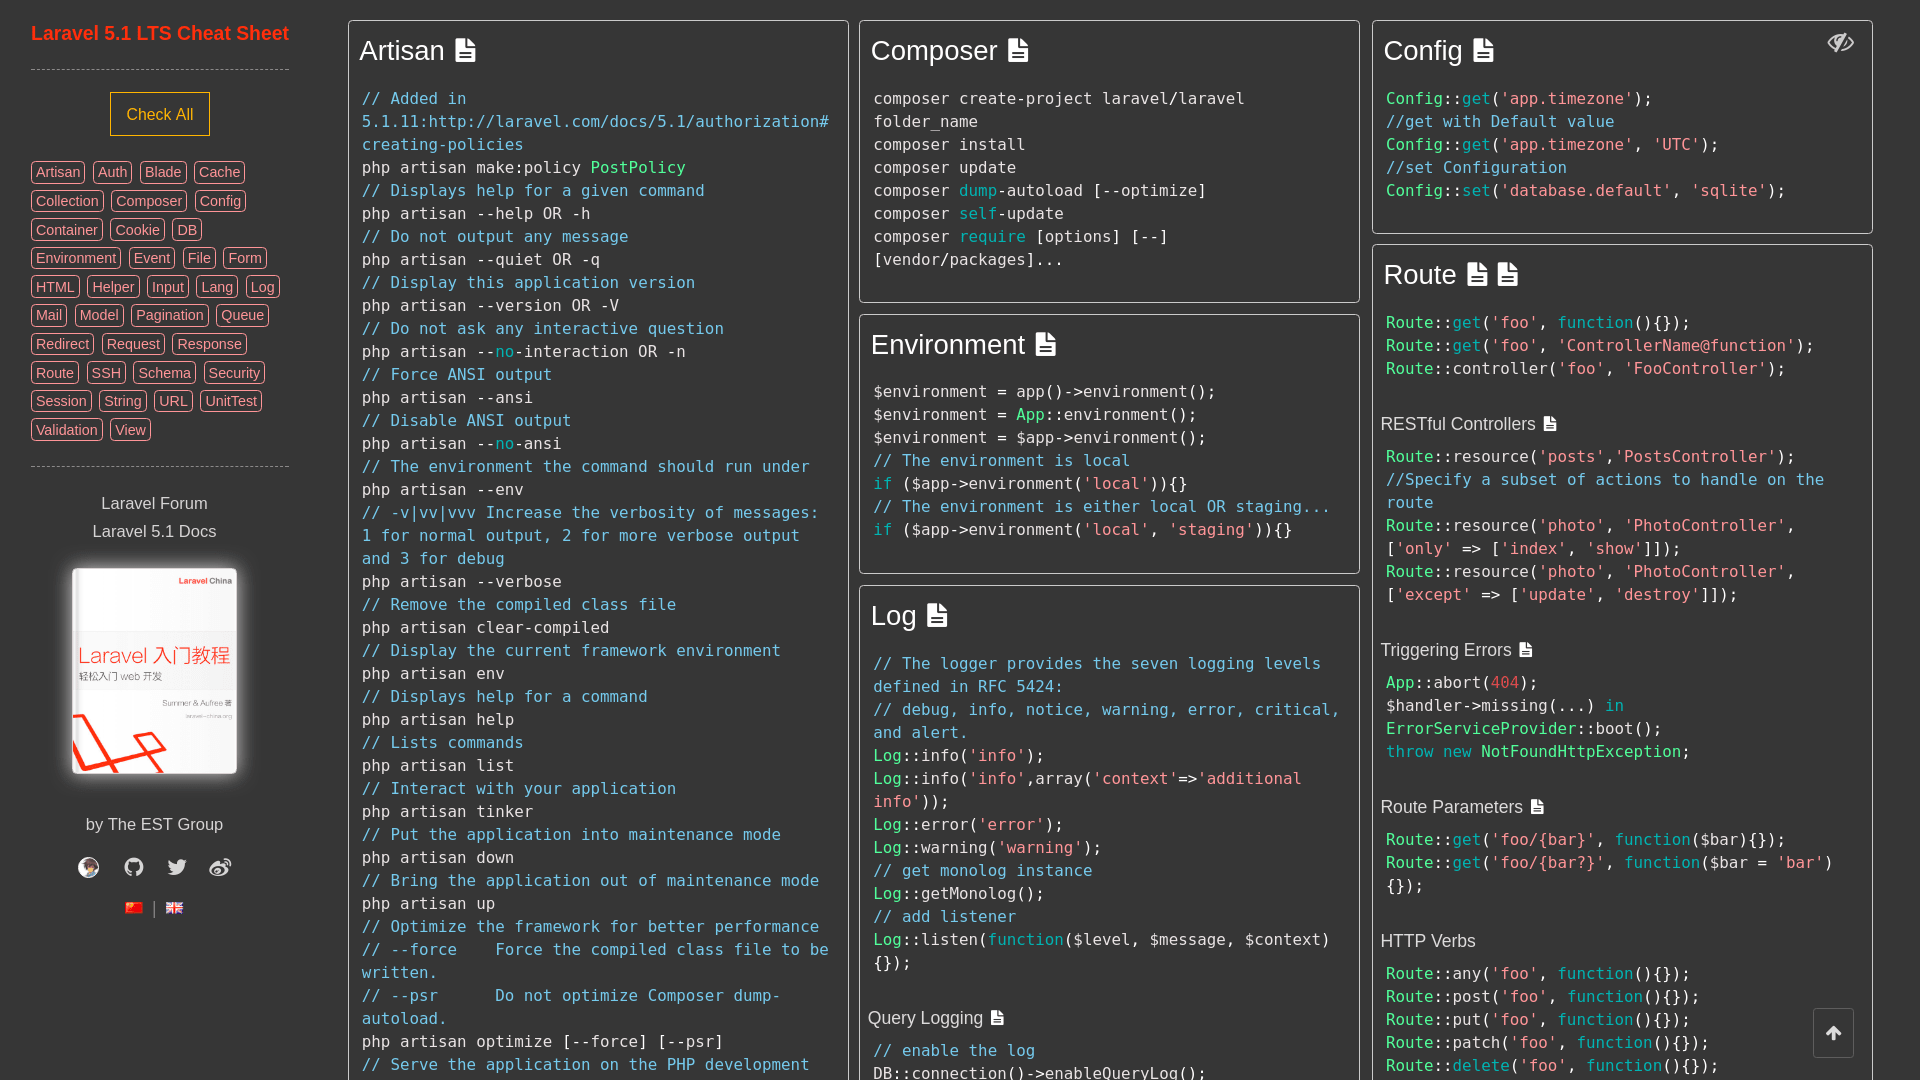1920x1080 pixels.
Task: Toggle the SSH tag
Action: click(106, 373)
